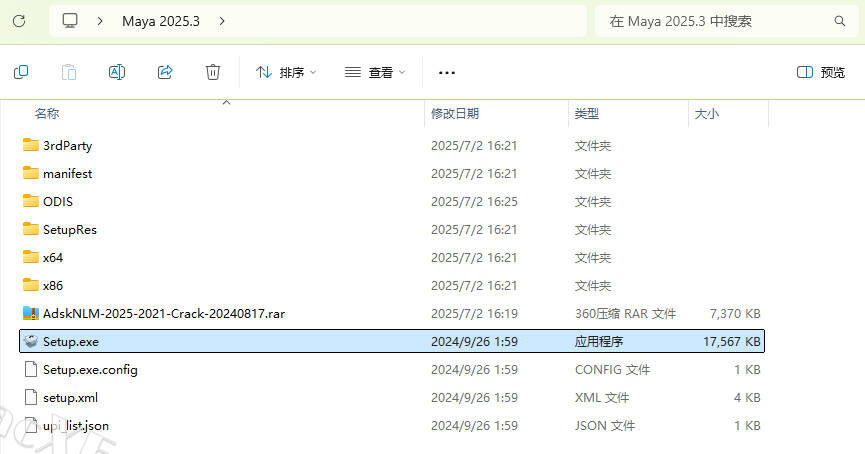Click the Rename icon in toolbar
The image size is (865, 454).
pos(117,72)
